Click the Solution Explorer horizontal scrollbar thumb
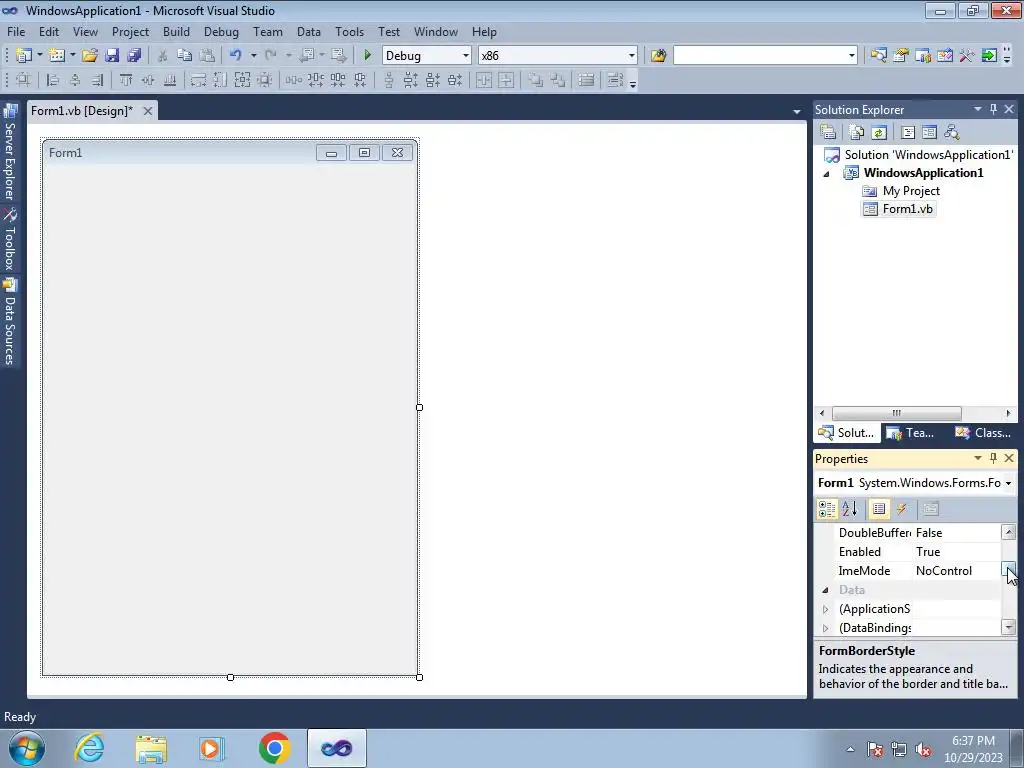 pyautogui.click(x=896, y=413)
